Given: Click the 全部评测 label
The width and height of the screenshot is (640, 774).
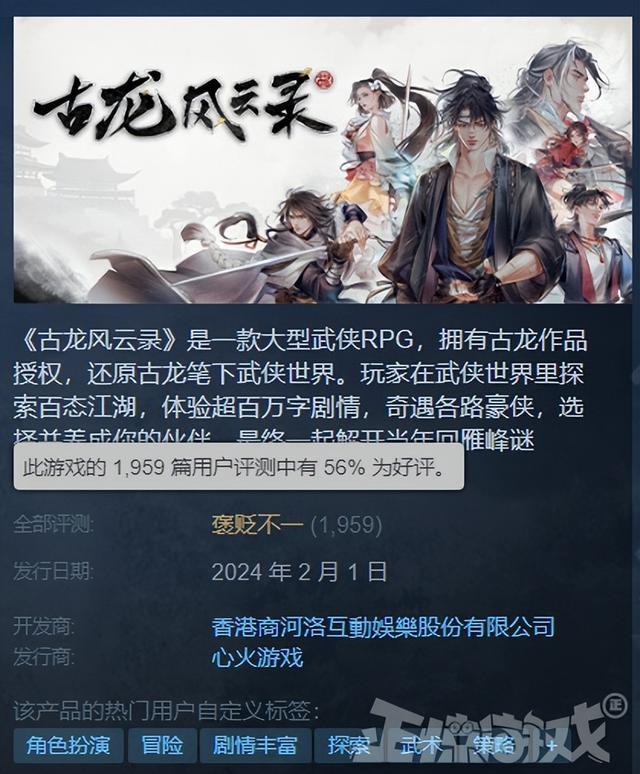Looking at the screenshot, I should [x=53, y=524].
